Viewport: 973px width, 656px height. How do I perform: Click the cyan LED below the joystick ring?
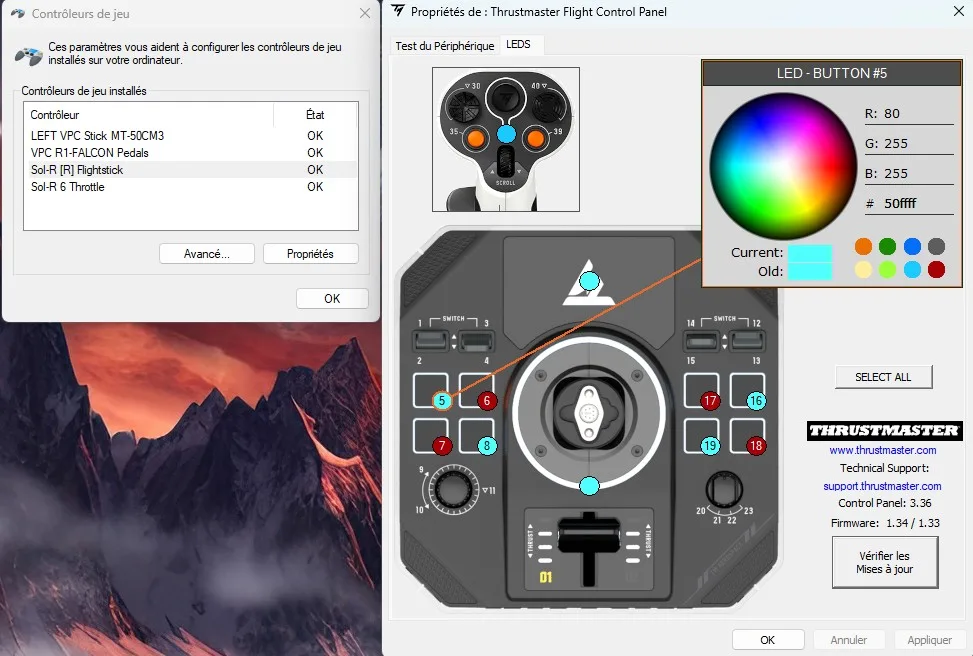589,485
